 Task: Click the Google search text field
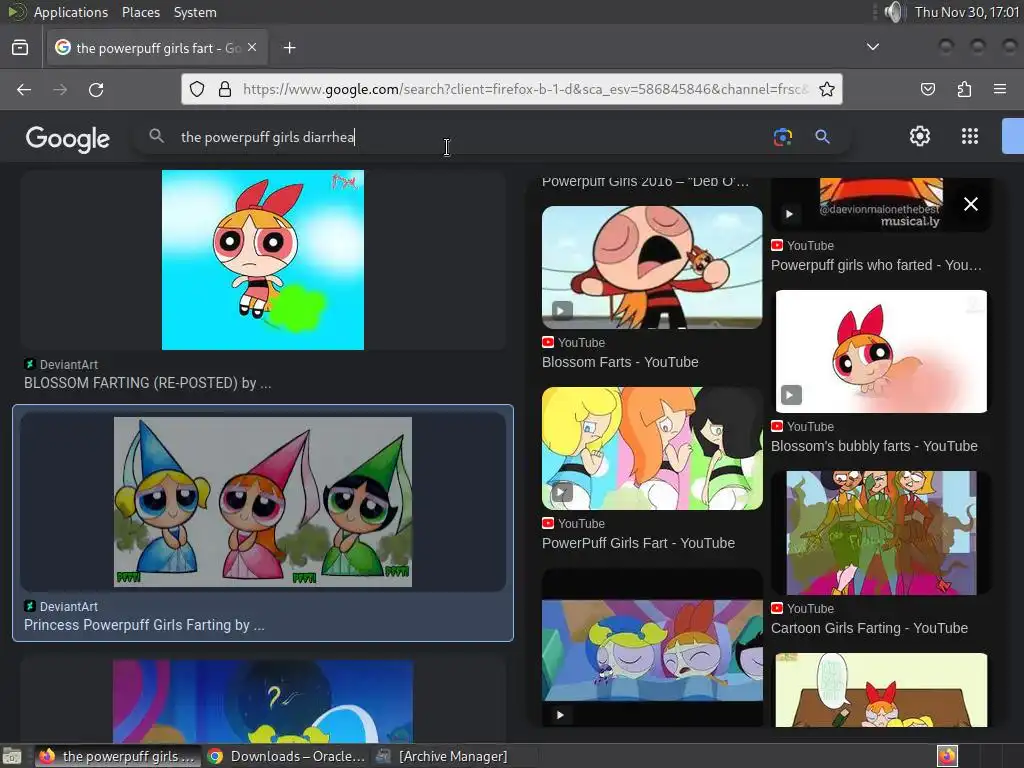[470, 136]
